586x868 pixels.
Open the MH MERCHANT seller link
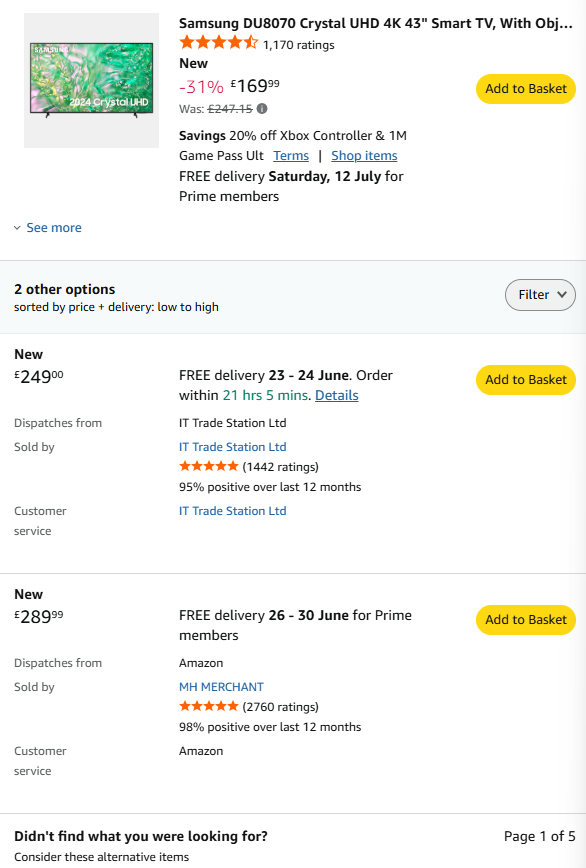click(221, 687)
